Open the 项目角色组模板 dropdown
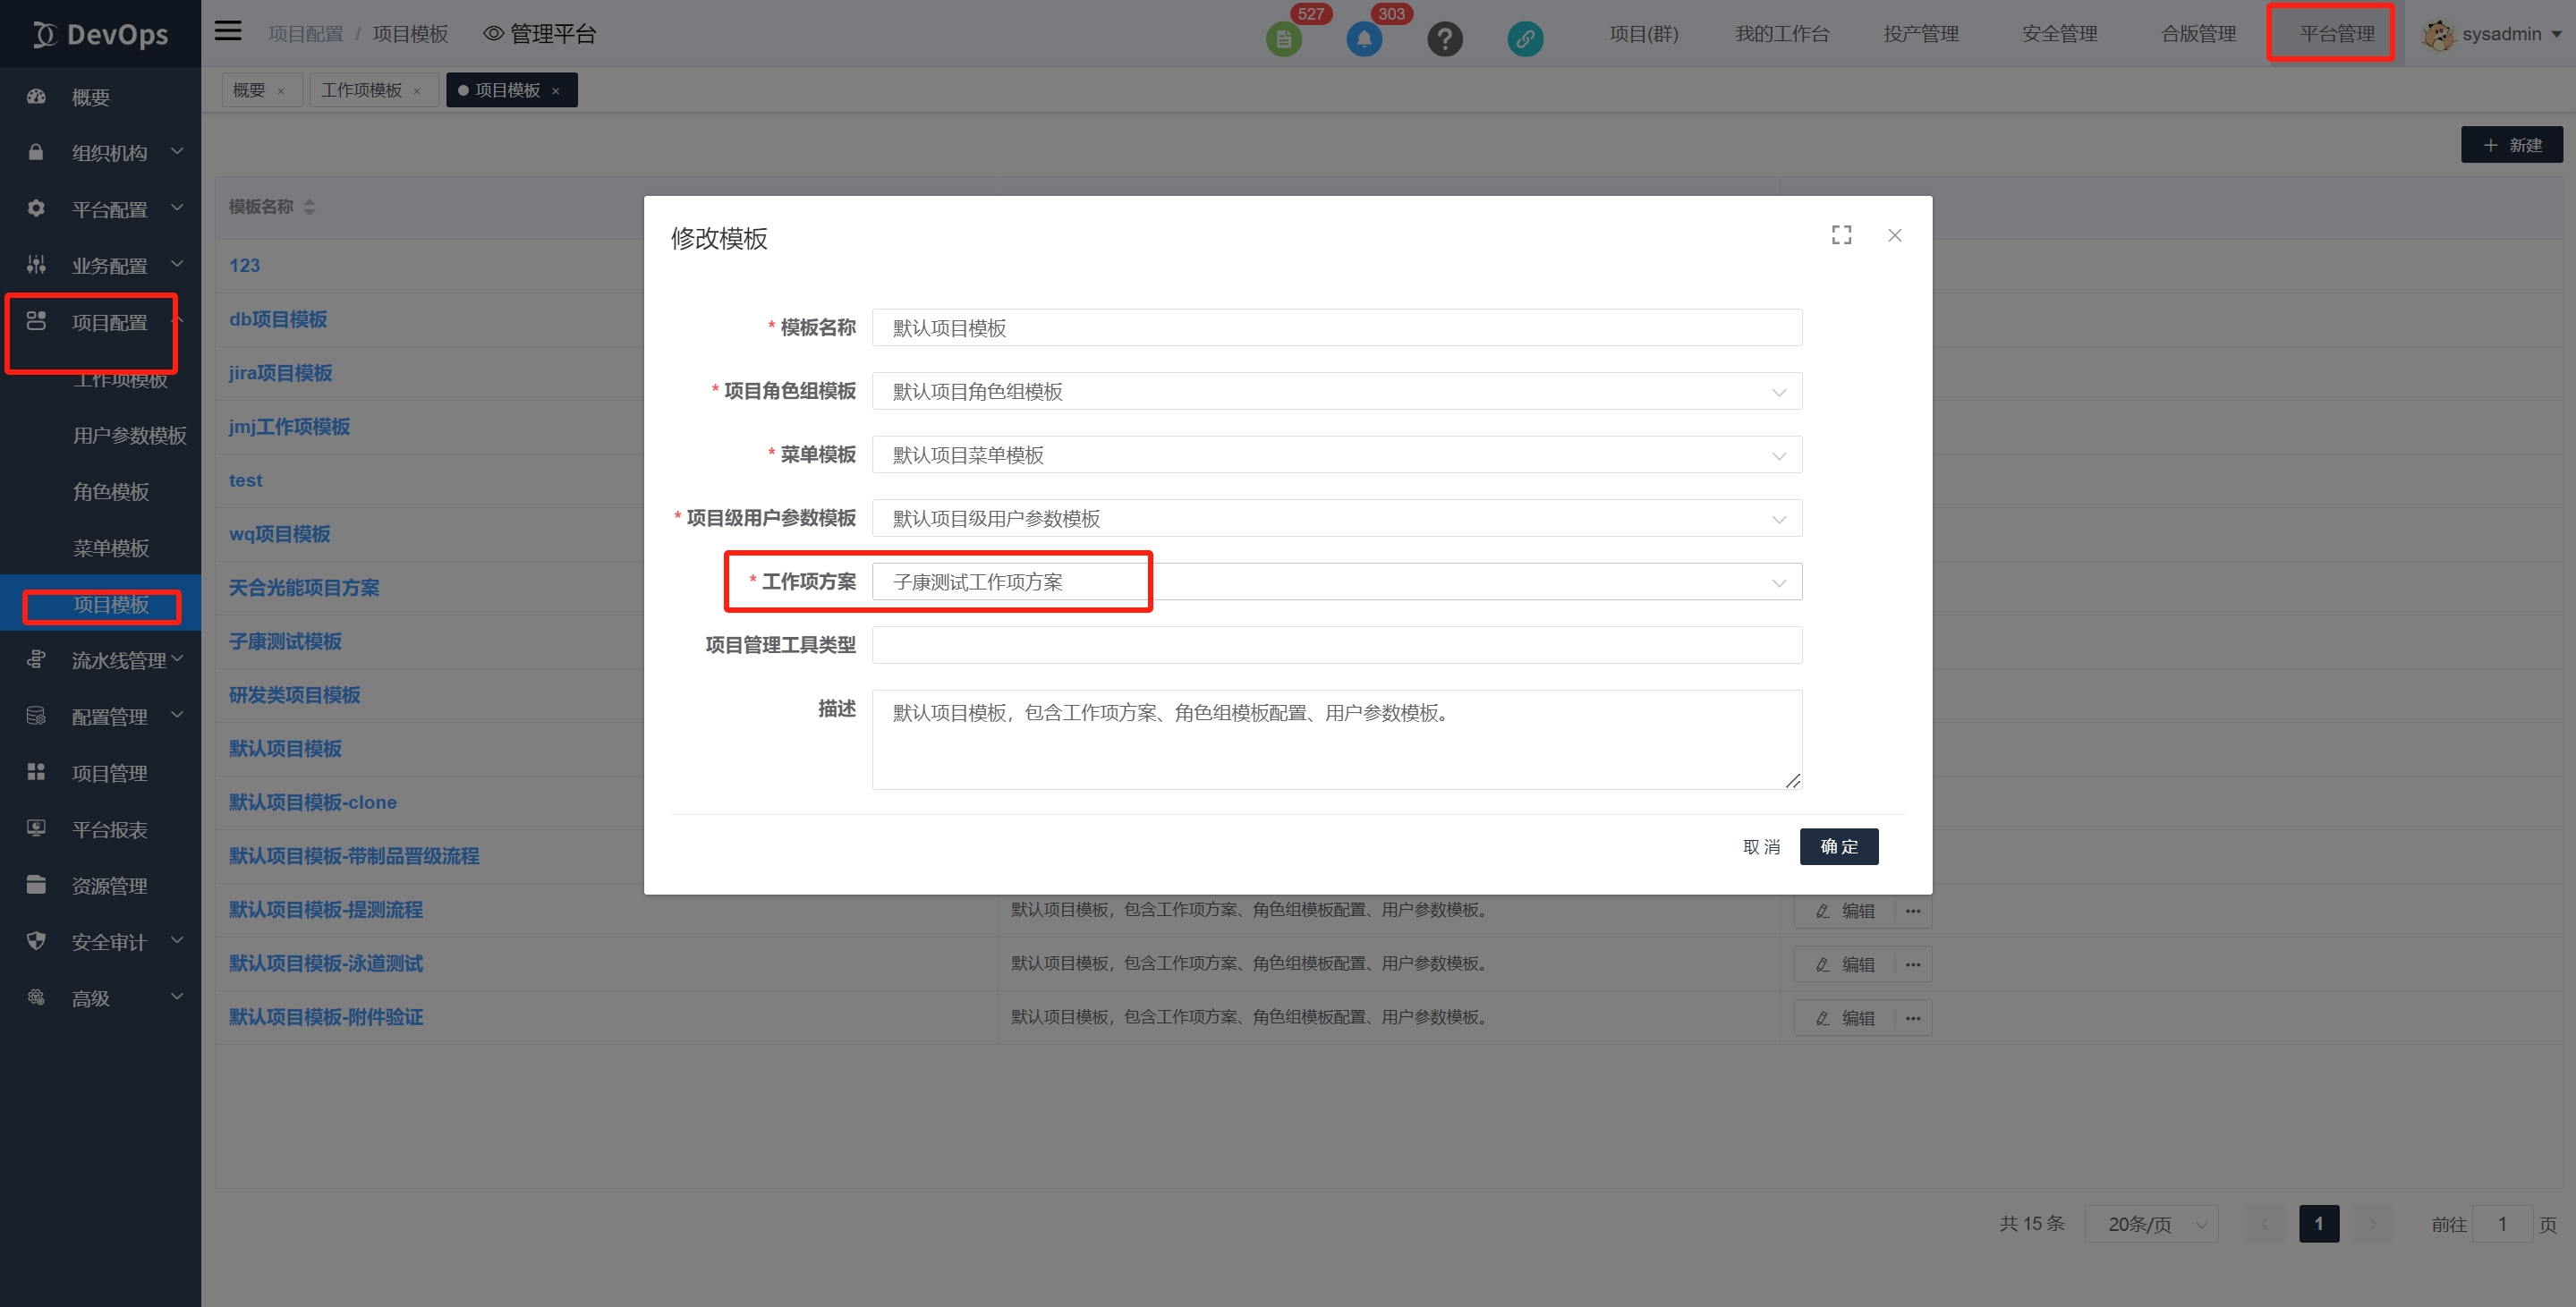 (1336, 391)
